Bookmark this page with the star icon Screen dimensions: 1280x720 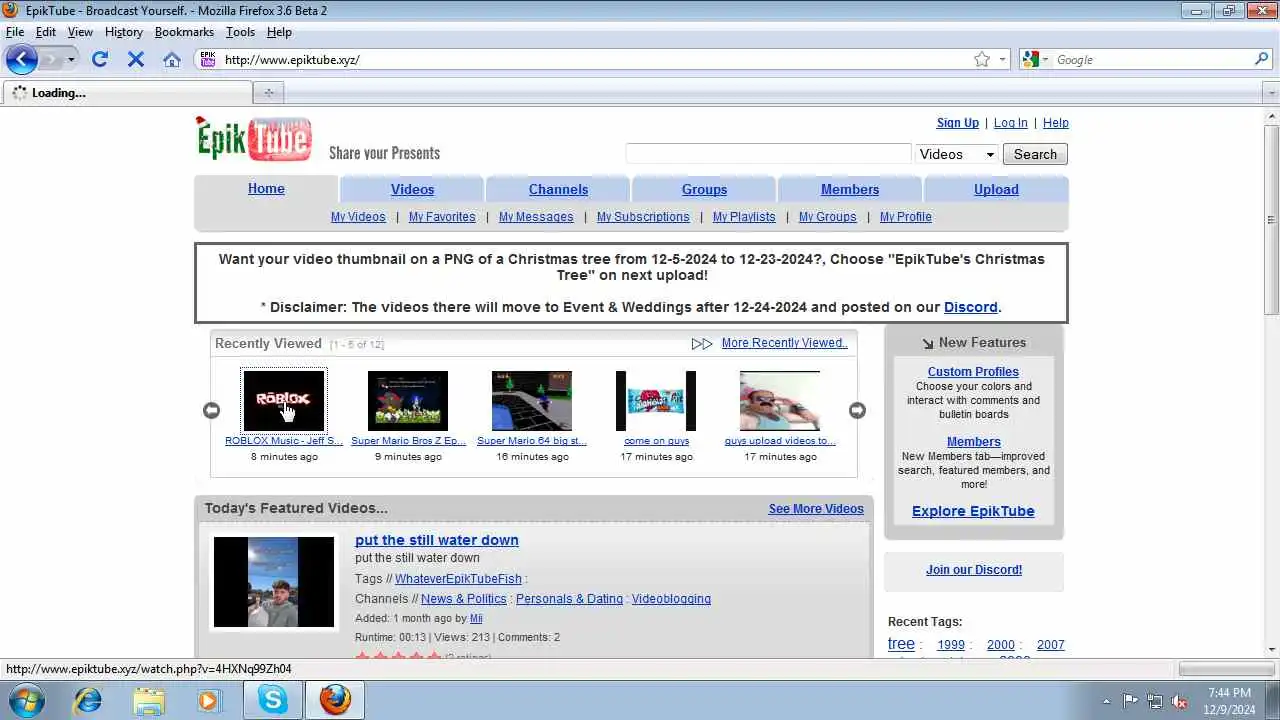tap(982, 59)
